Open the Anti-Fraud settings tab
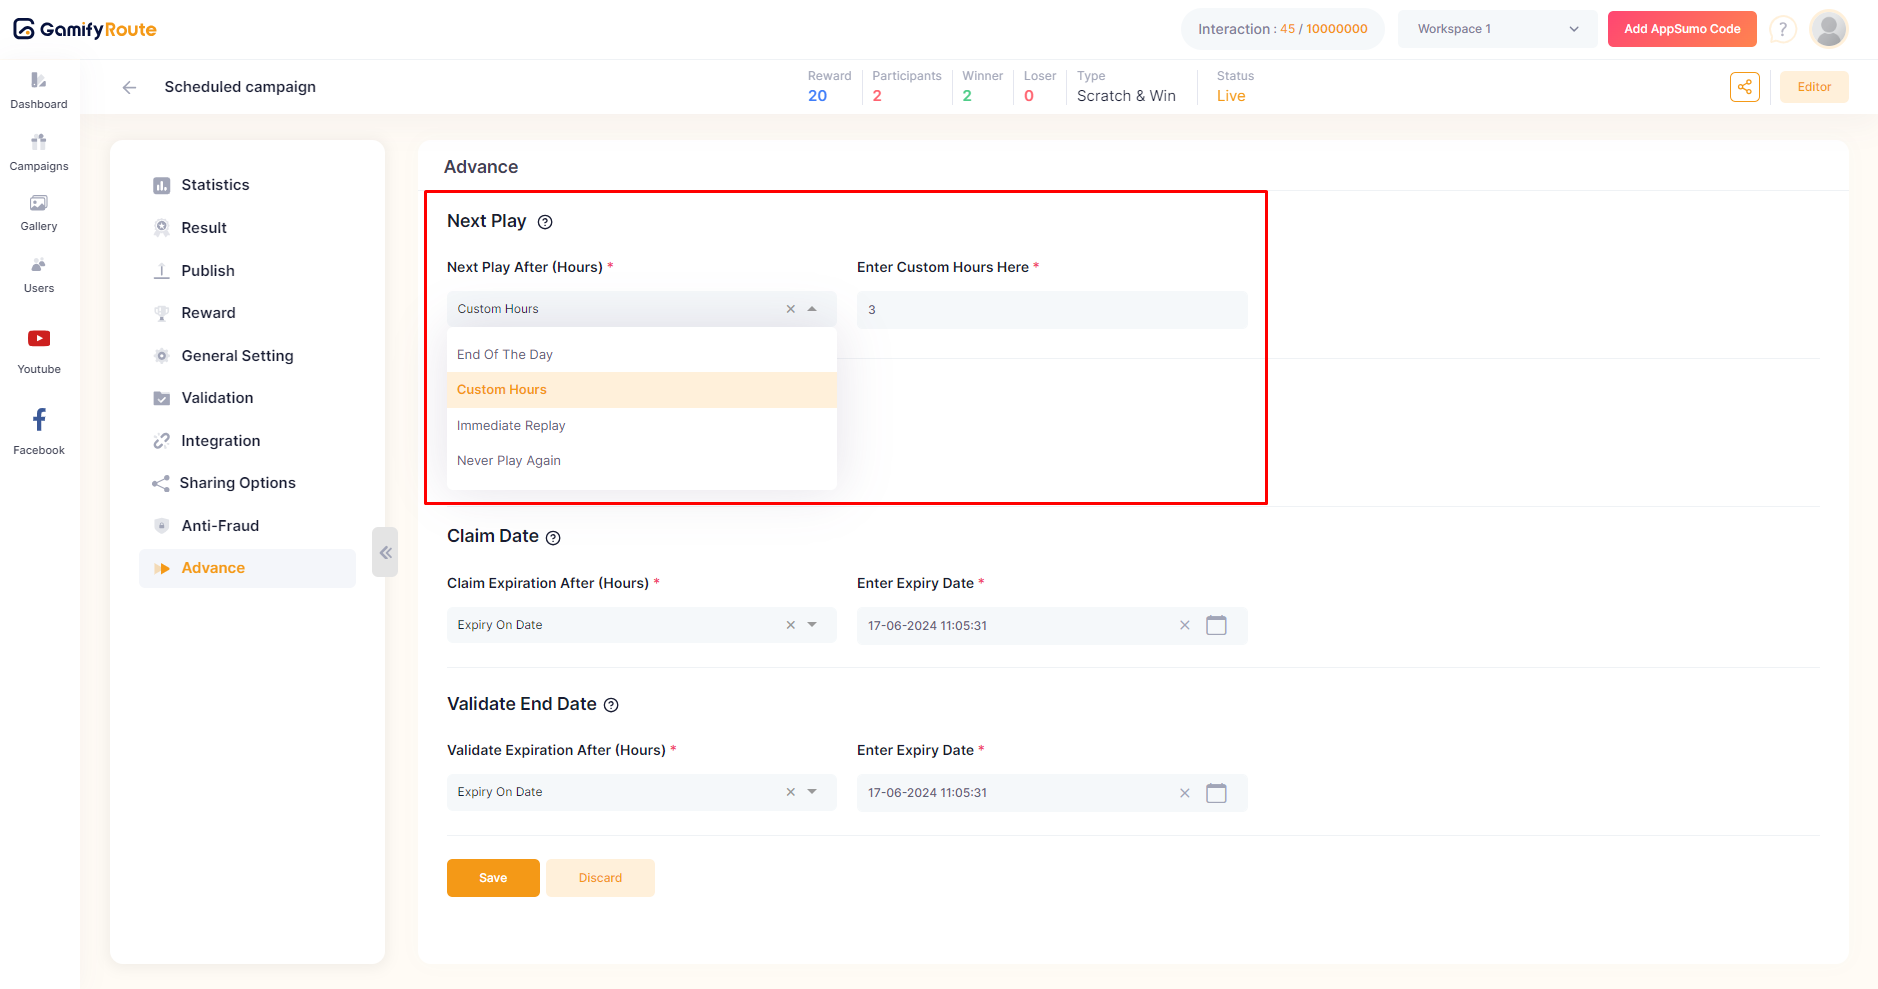 click(220, 526)
